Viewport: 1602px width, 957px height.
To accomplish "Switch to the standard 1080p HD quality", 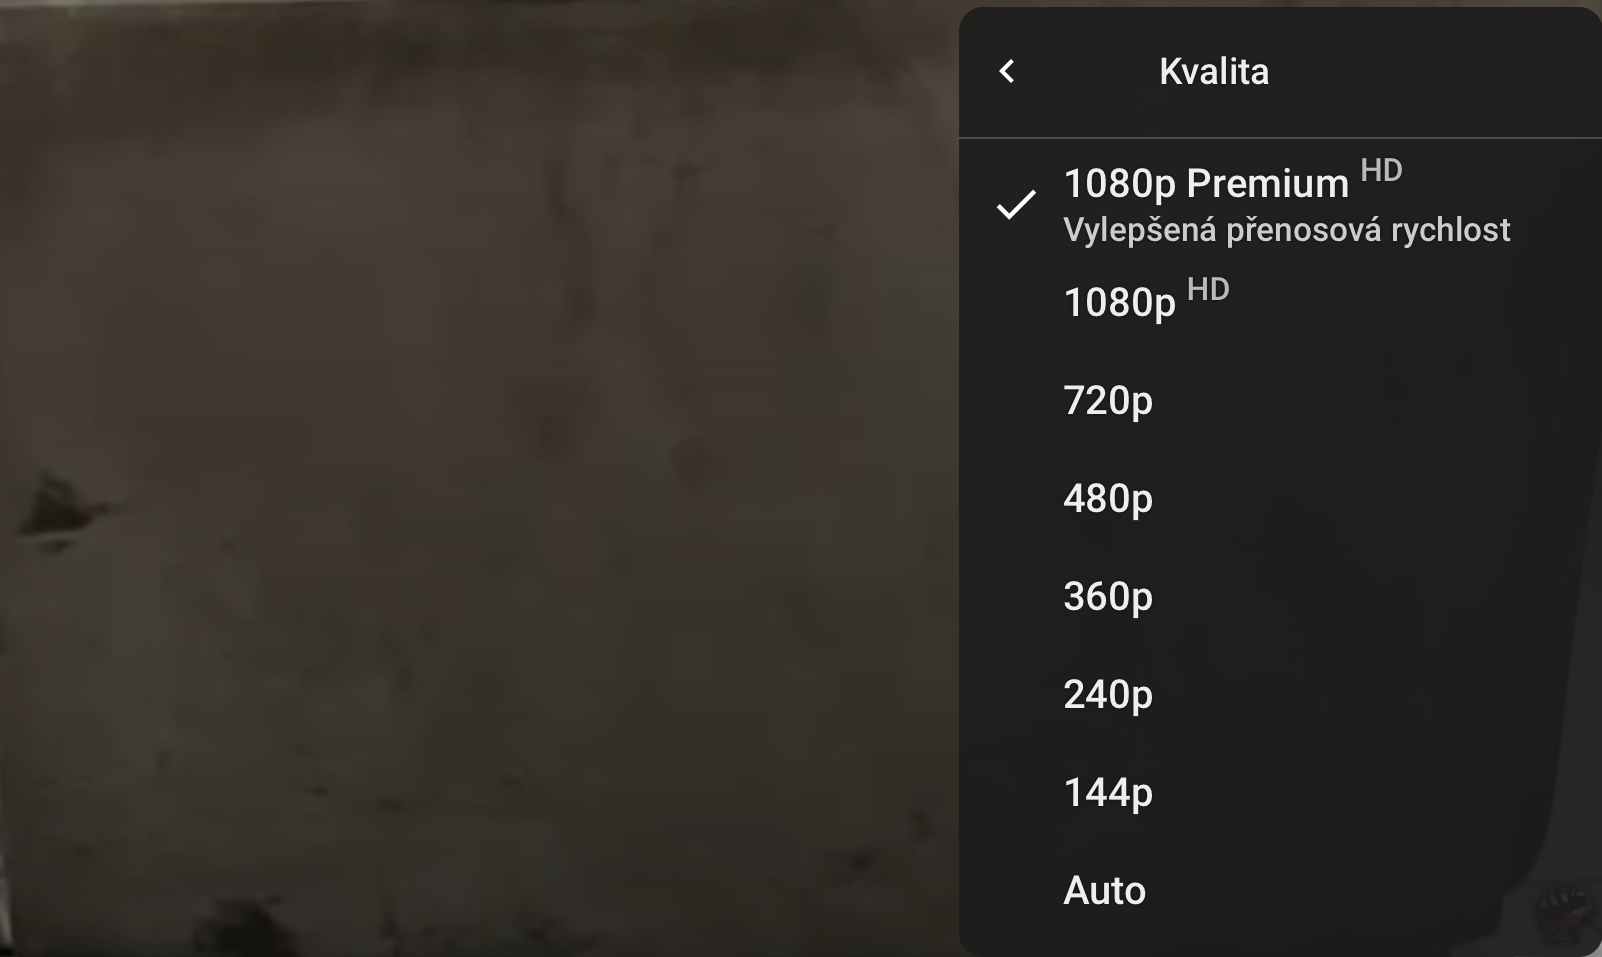I will point(1119,302).
